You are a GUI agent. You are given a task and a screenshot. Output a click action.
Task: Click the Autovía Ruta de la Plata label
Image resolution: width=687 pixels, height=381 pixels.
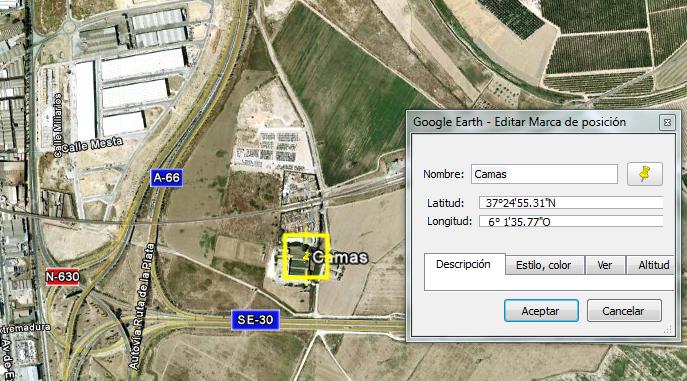142,306
